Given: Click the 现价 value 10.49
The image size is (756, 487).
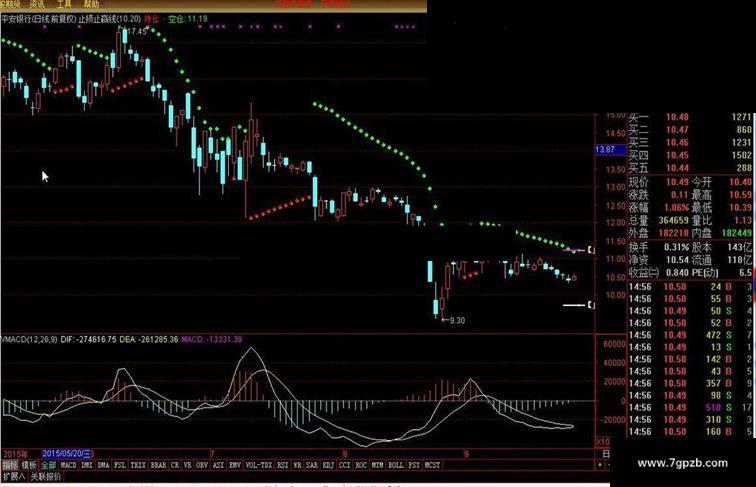Looking at the screenshot, I should pos(677,182).
